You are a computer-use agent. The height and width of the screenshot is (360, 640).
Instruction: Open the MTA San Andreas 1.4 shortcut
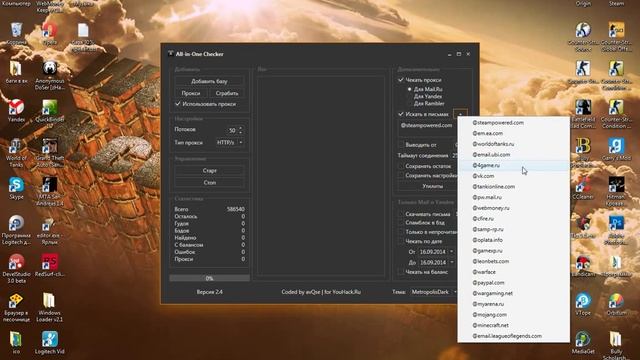[50, 191]
